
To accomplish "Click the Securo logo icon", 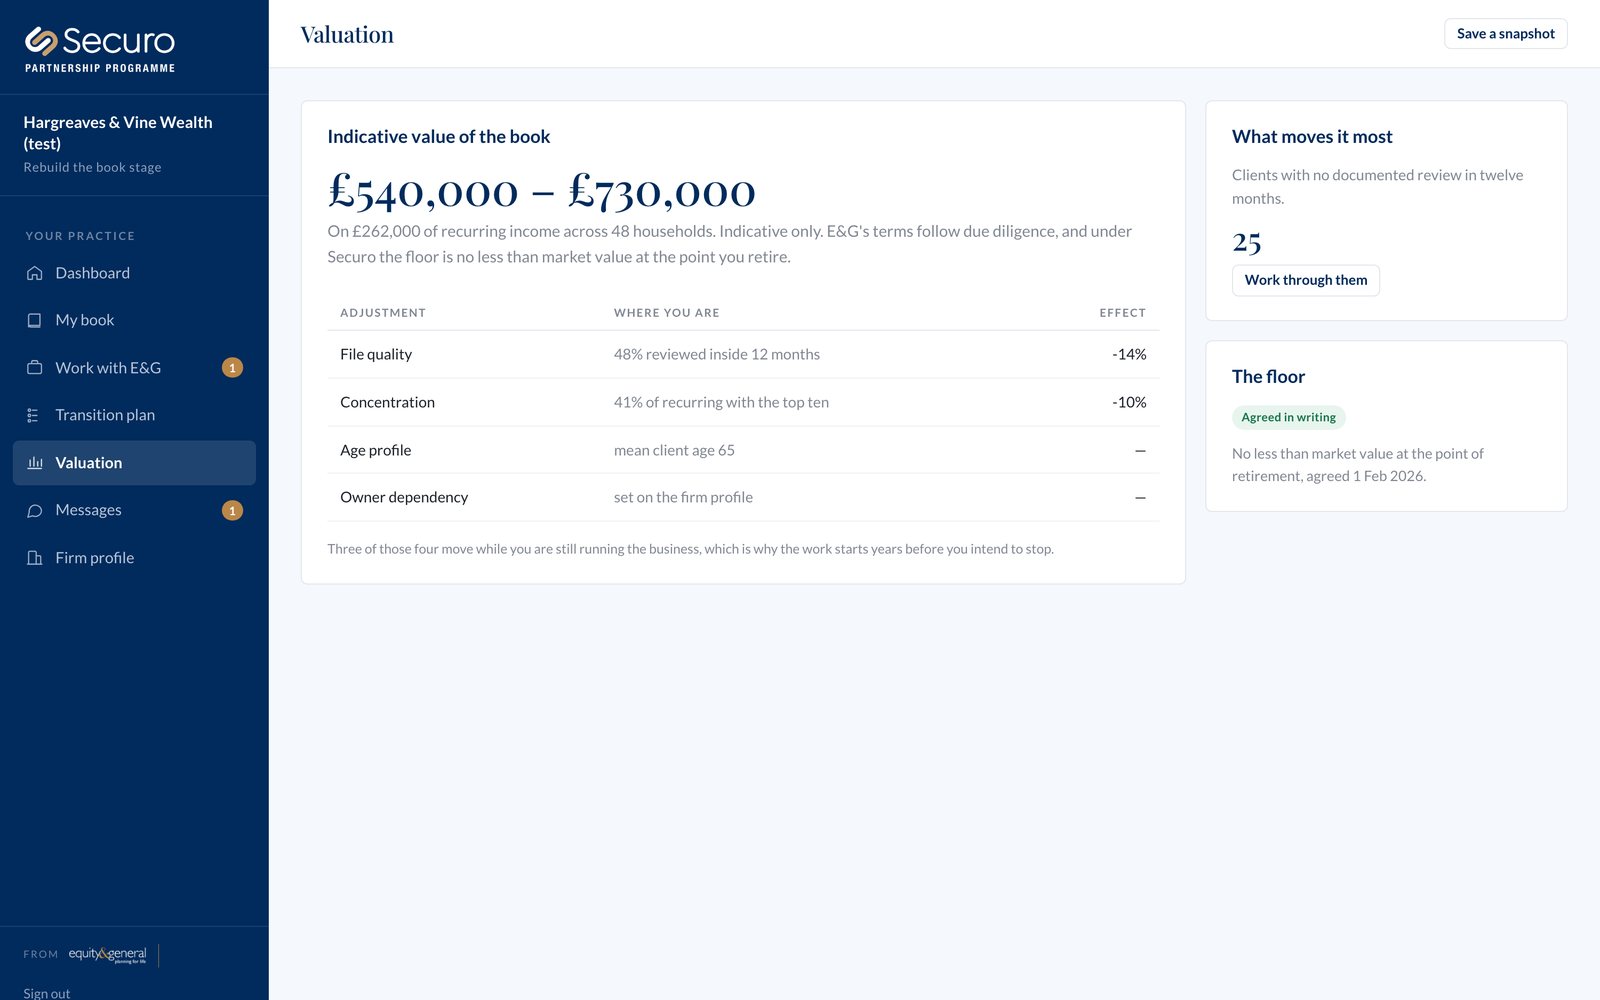I will [41, 41].
